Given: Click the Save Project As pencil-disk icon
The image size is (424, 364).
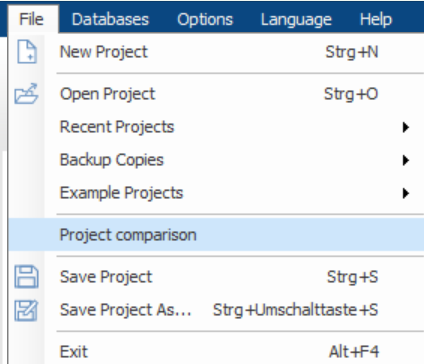Looking at the screenshot, I should [x=26, y=310].
